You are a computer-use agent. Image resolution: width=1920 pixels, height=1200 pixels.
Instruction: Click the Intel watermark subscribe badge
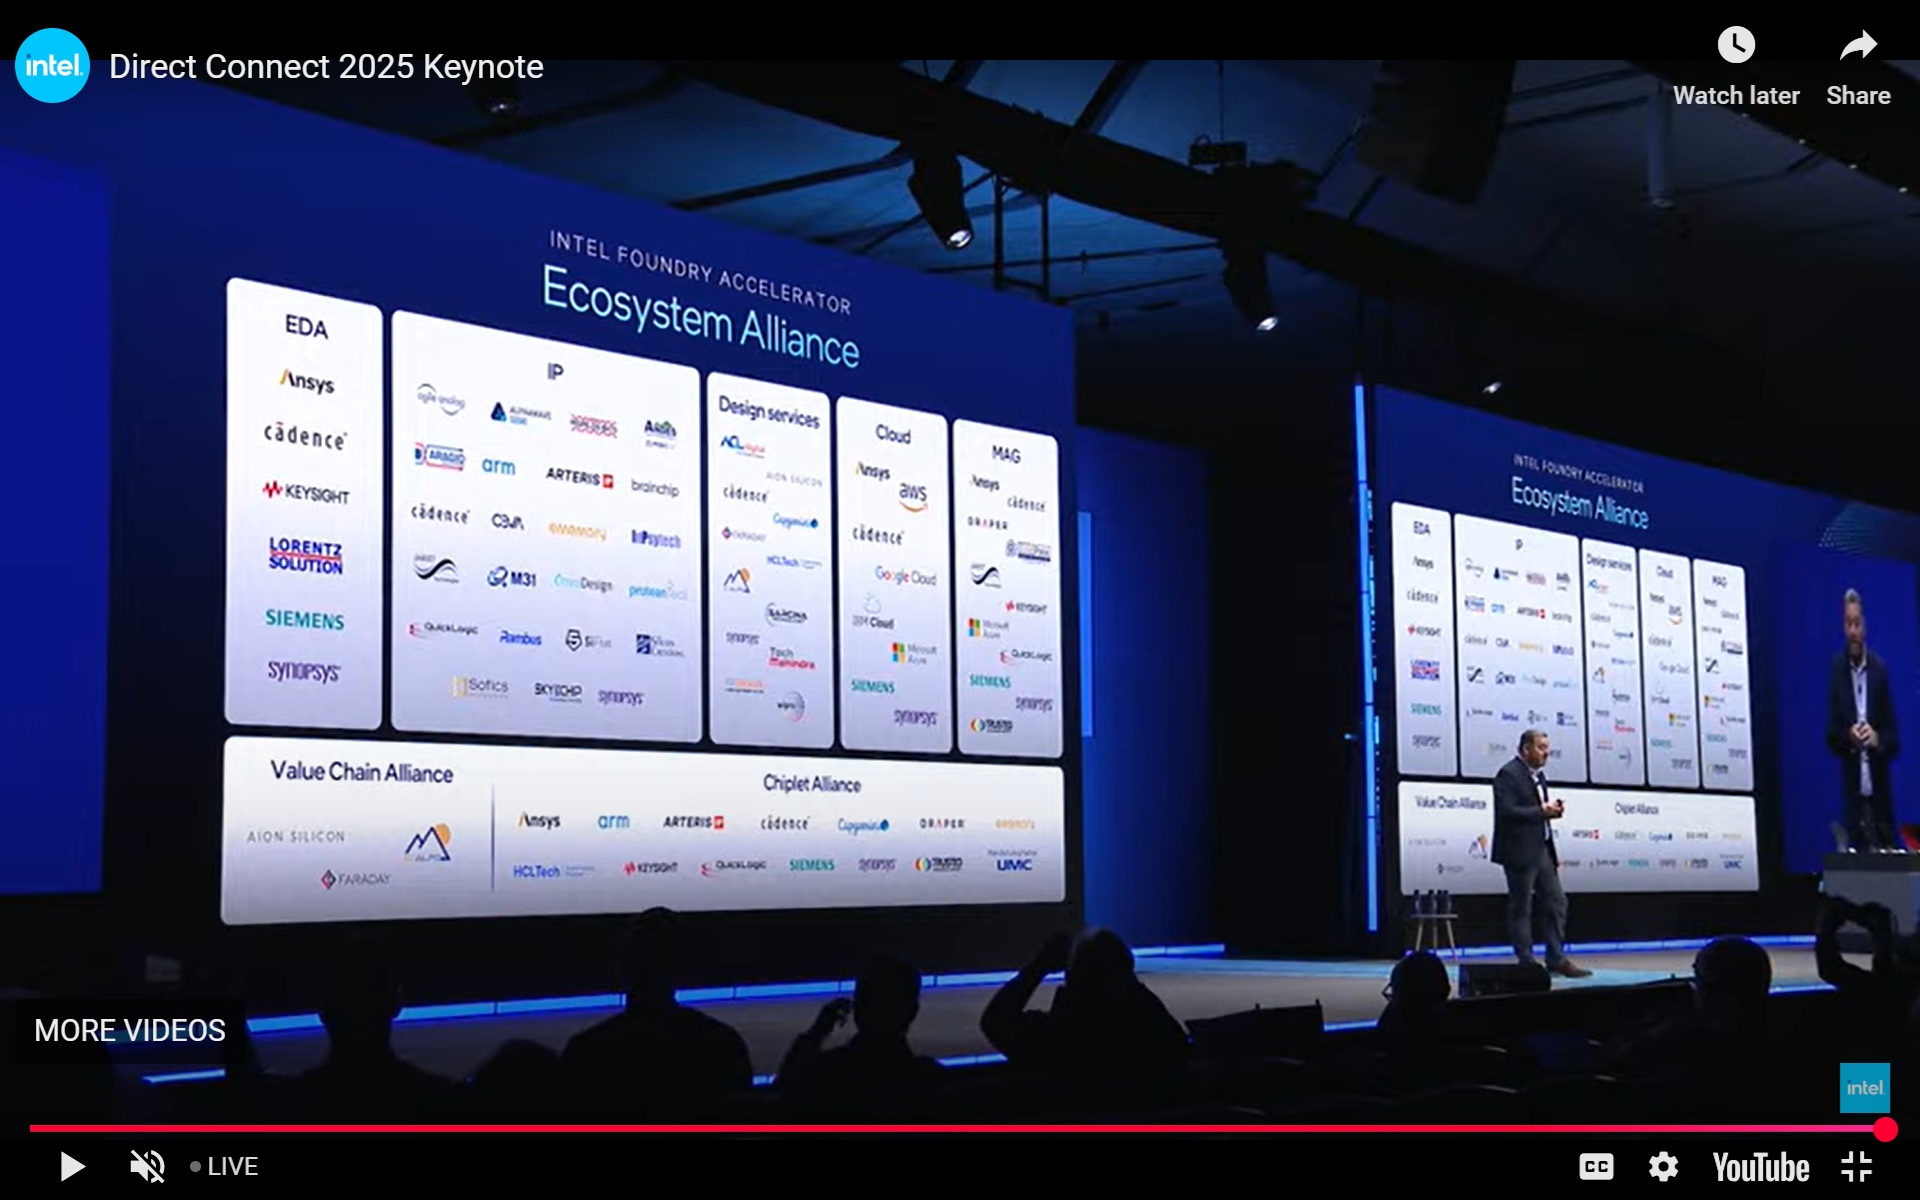[x=1865, y=1088]
